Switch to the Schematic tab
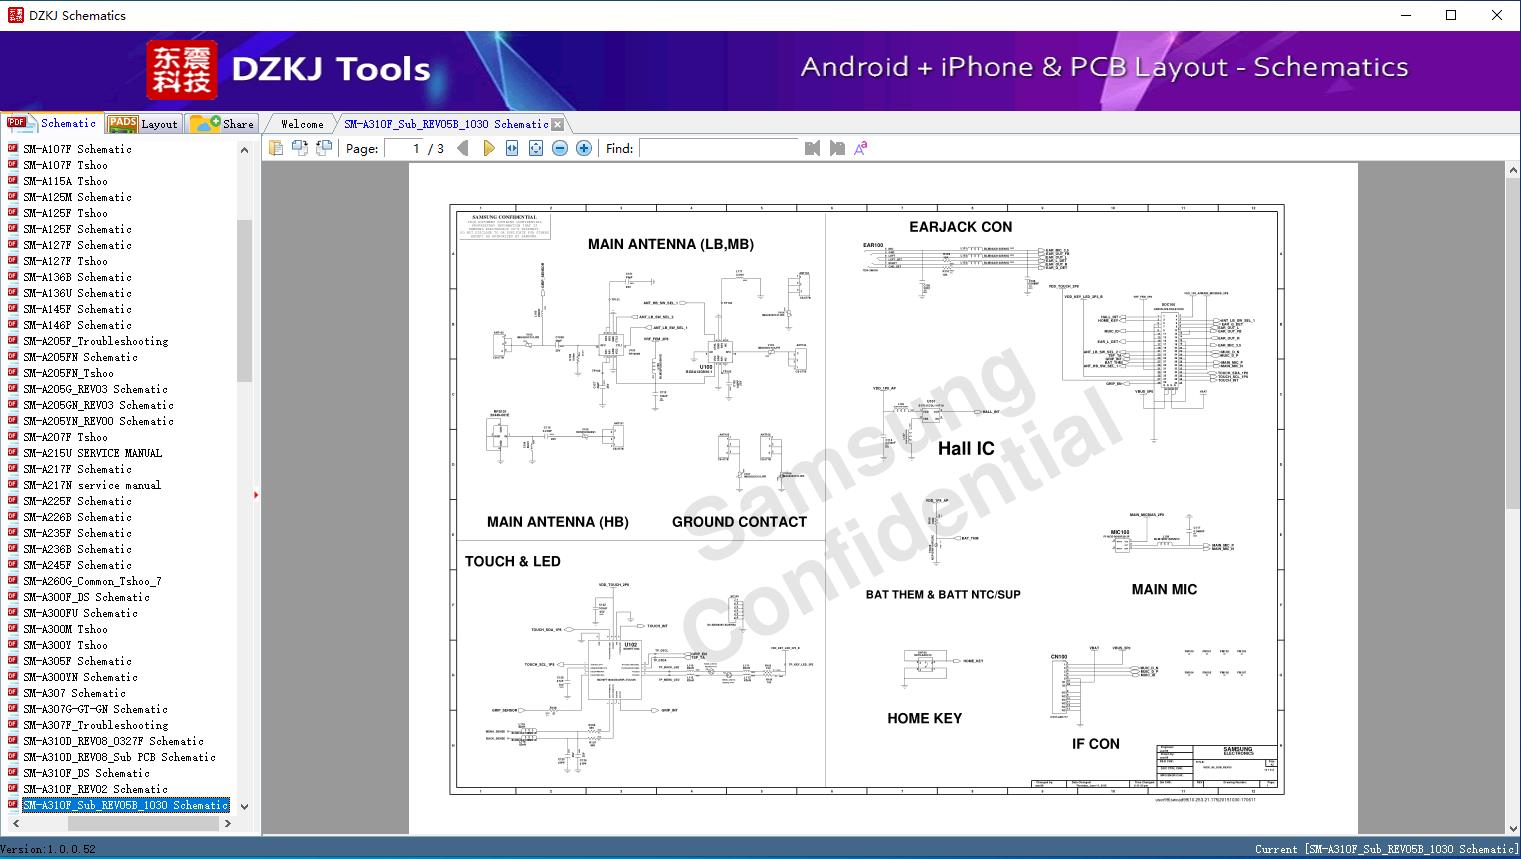 click(52, 123)
